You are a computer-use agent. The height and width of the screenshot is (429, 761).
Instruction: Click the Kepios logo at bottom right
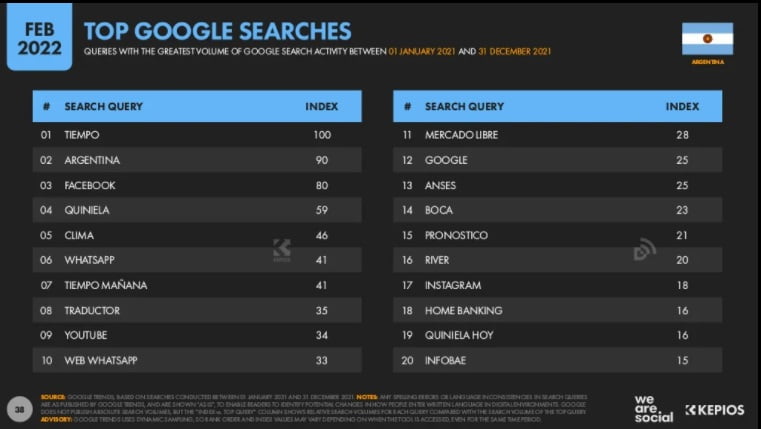(x=714, y=410)
